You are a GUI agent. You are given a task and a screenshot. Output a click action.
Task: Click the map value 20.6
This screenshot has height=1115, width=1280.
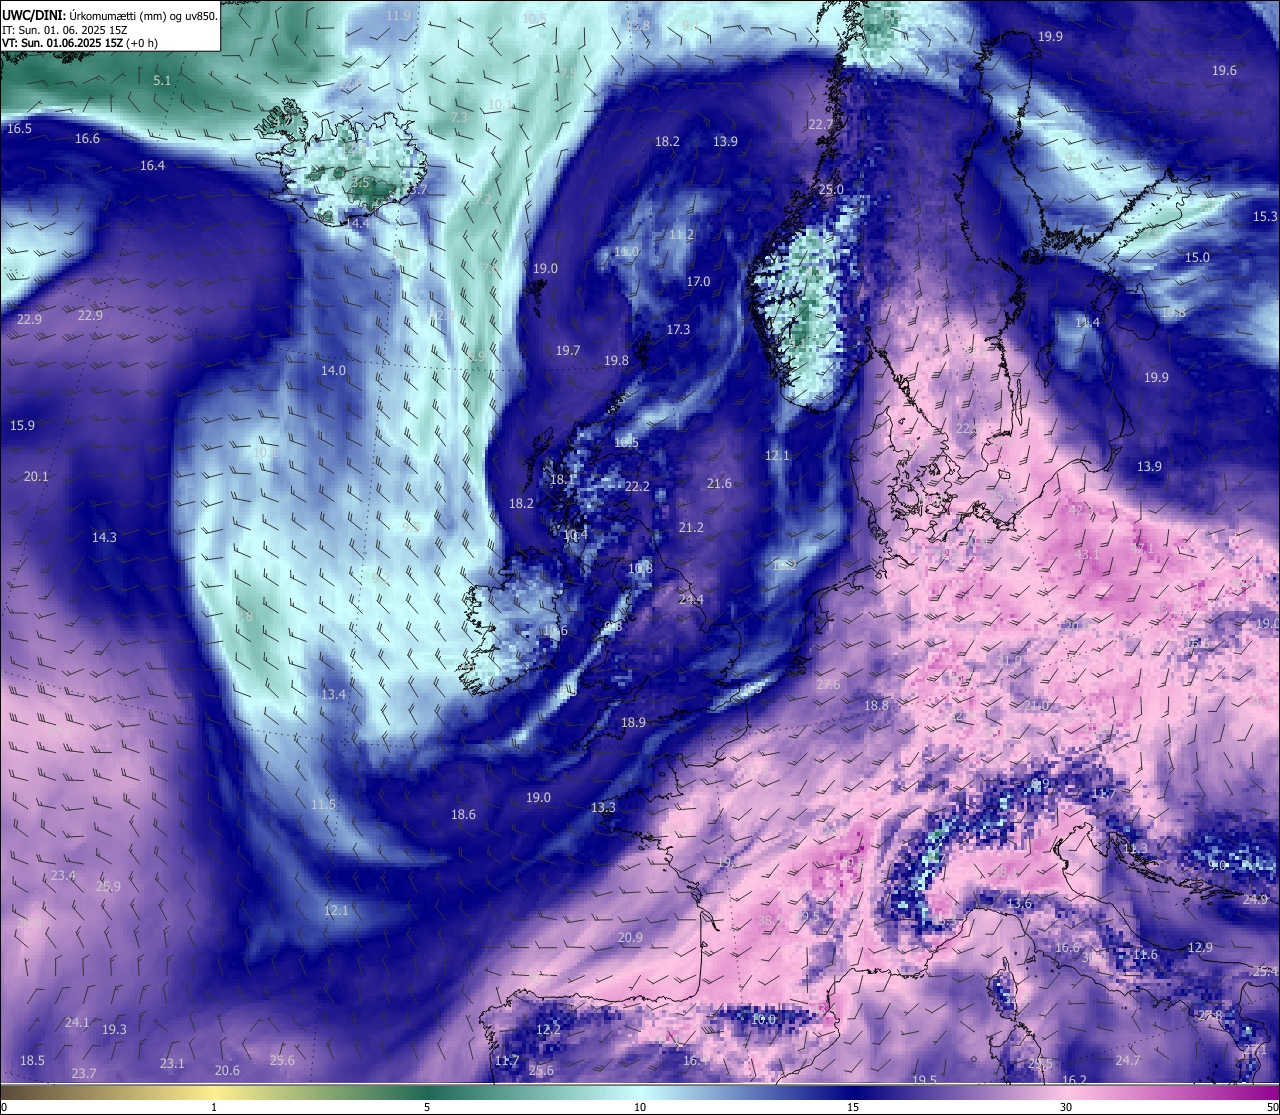(x=227, y=1070)
